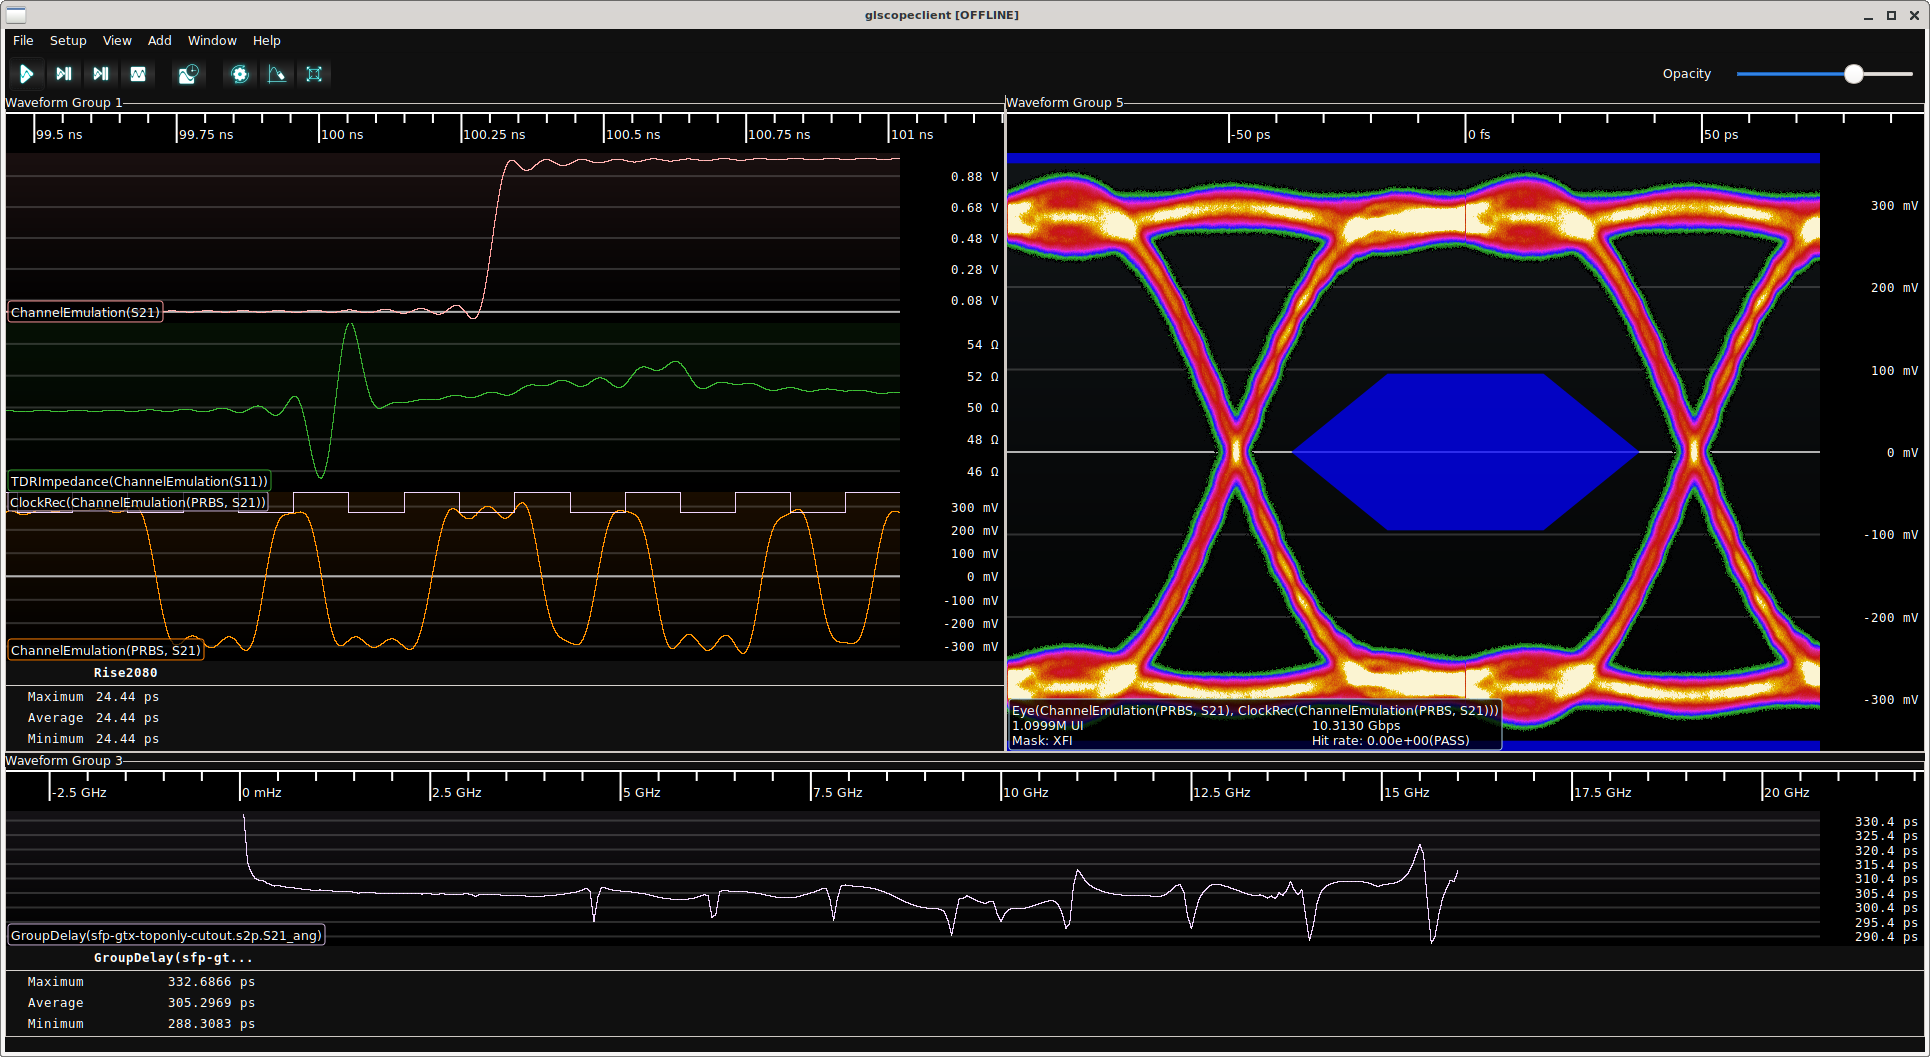Image resolution: width=1930 pixels, height=1057 pixels.
Task: Click the 10 GHz frequency axis marker
Action: tap(1026, 793)
